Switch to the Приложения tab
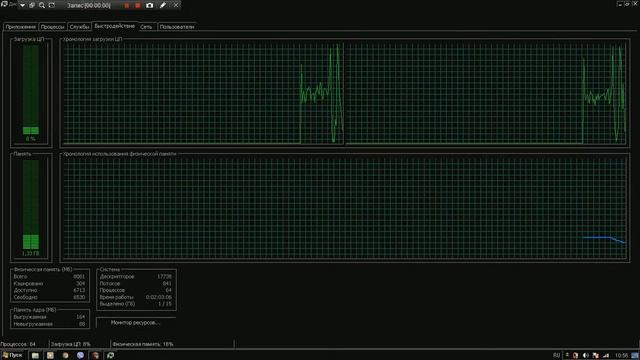 pos(20,27)
